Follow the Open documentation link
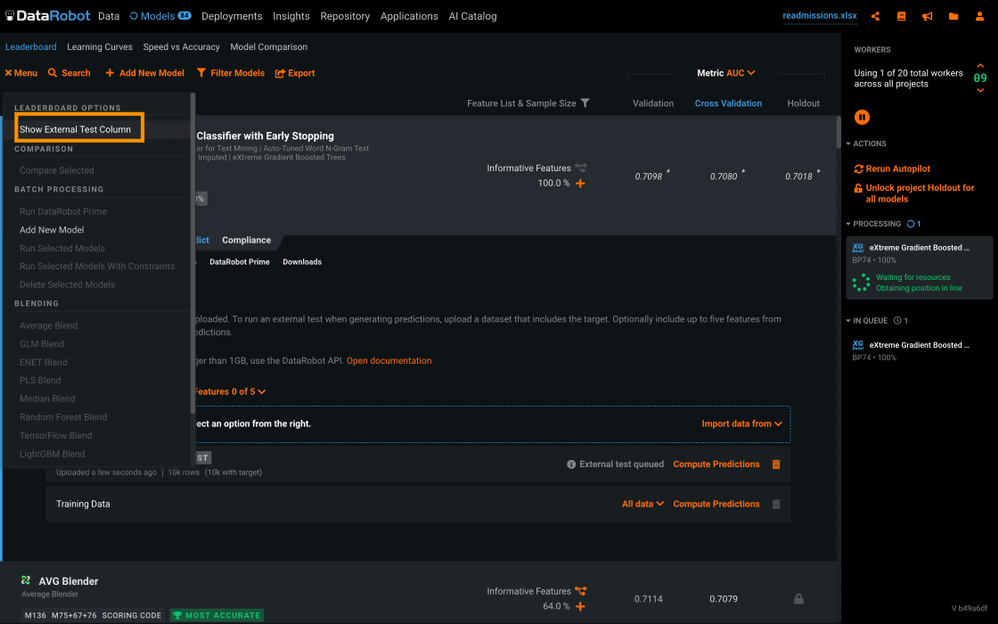Image resolution: width=998 pixels, height=624 pixels. click(389, 361)
